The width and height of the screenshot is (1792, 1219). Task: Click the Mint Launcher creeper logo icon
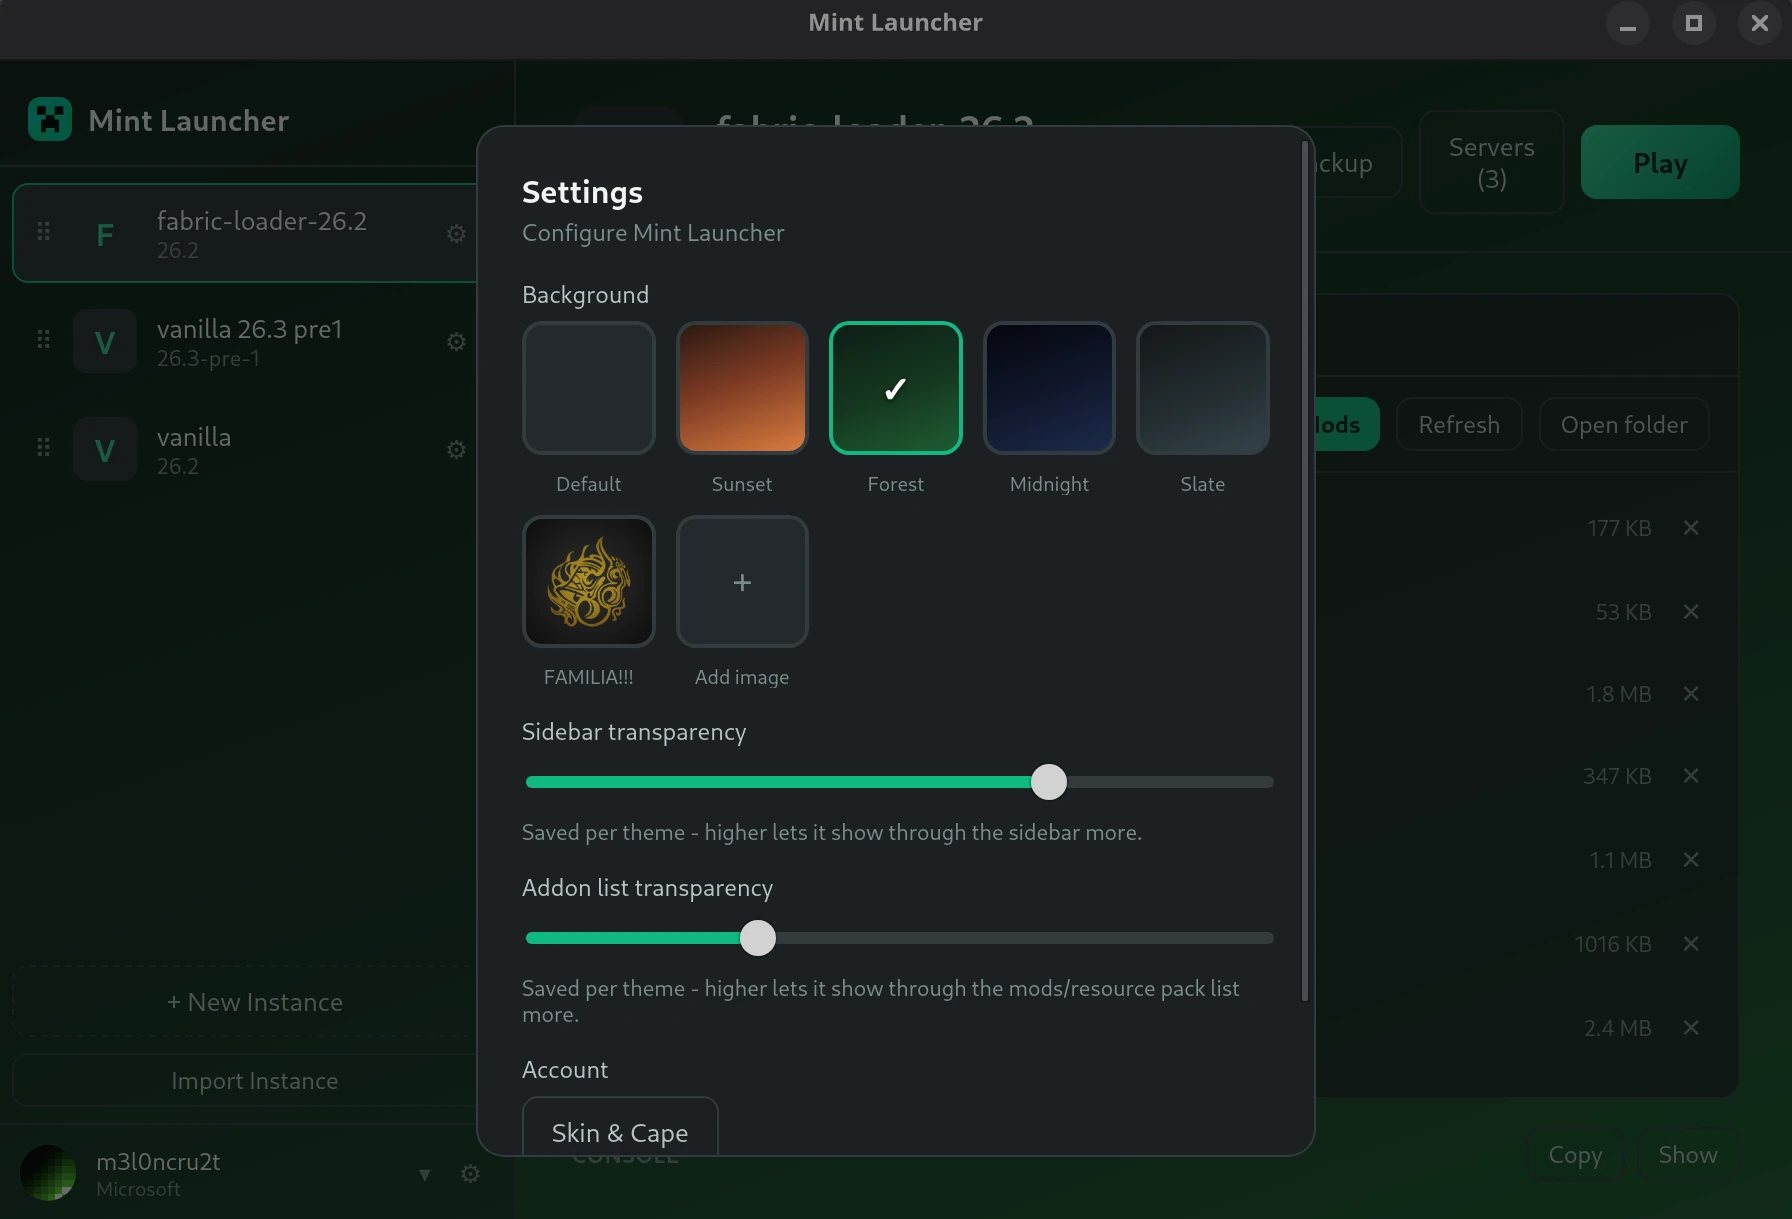coord(50,120)
